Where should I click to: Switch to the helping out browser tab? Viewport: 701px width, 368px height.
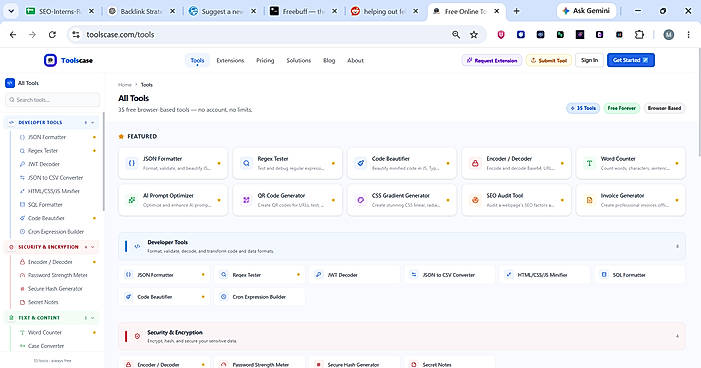(384, 12)
